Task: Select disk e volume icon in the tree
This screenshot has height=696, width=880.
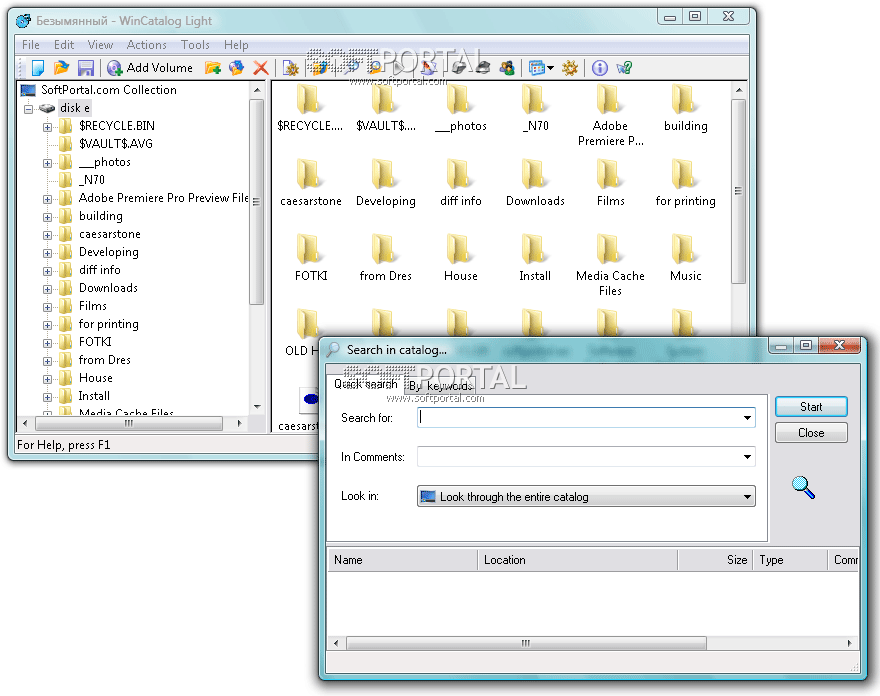Action: coord(47,108)
